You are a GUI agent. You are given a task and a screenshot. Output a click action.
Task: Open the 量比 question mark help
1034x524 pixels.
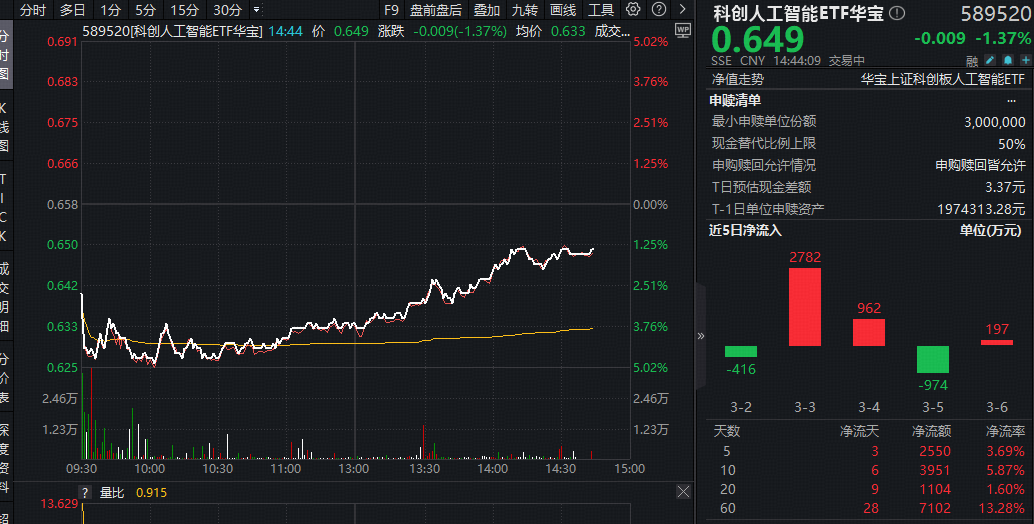(84, 492)
